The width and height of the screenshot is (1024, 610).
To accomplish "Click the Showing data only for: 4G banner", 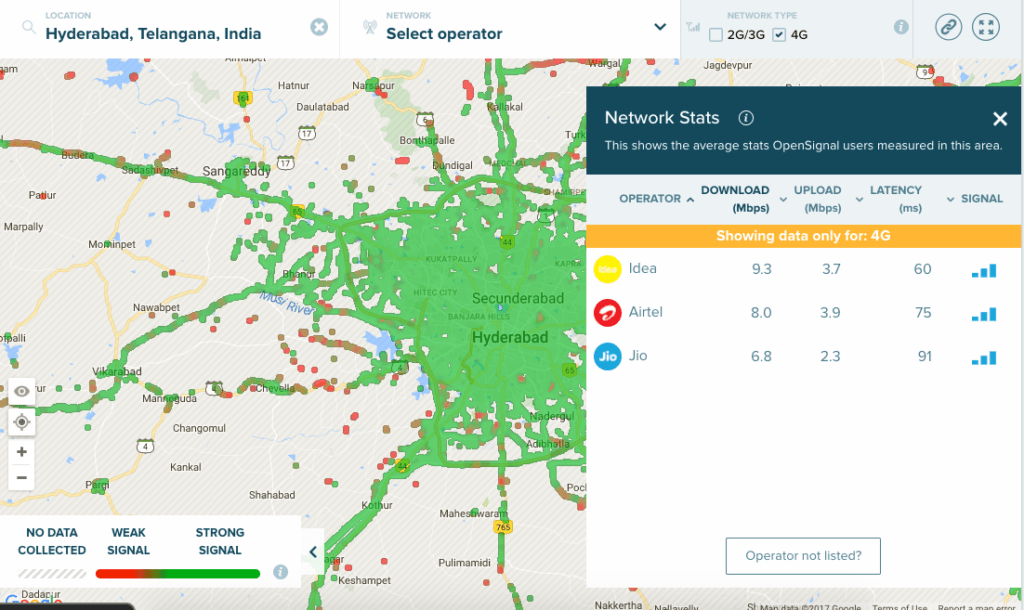I will click(803, 236).
